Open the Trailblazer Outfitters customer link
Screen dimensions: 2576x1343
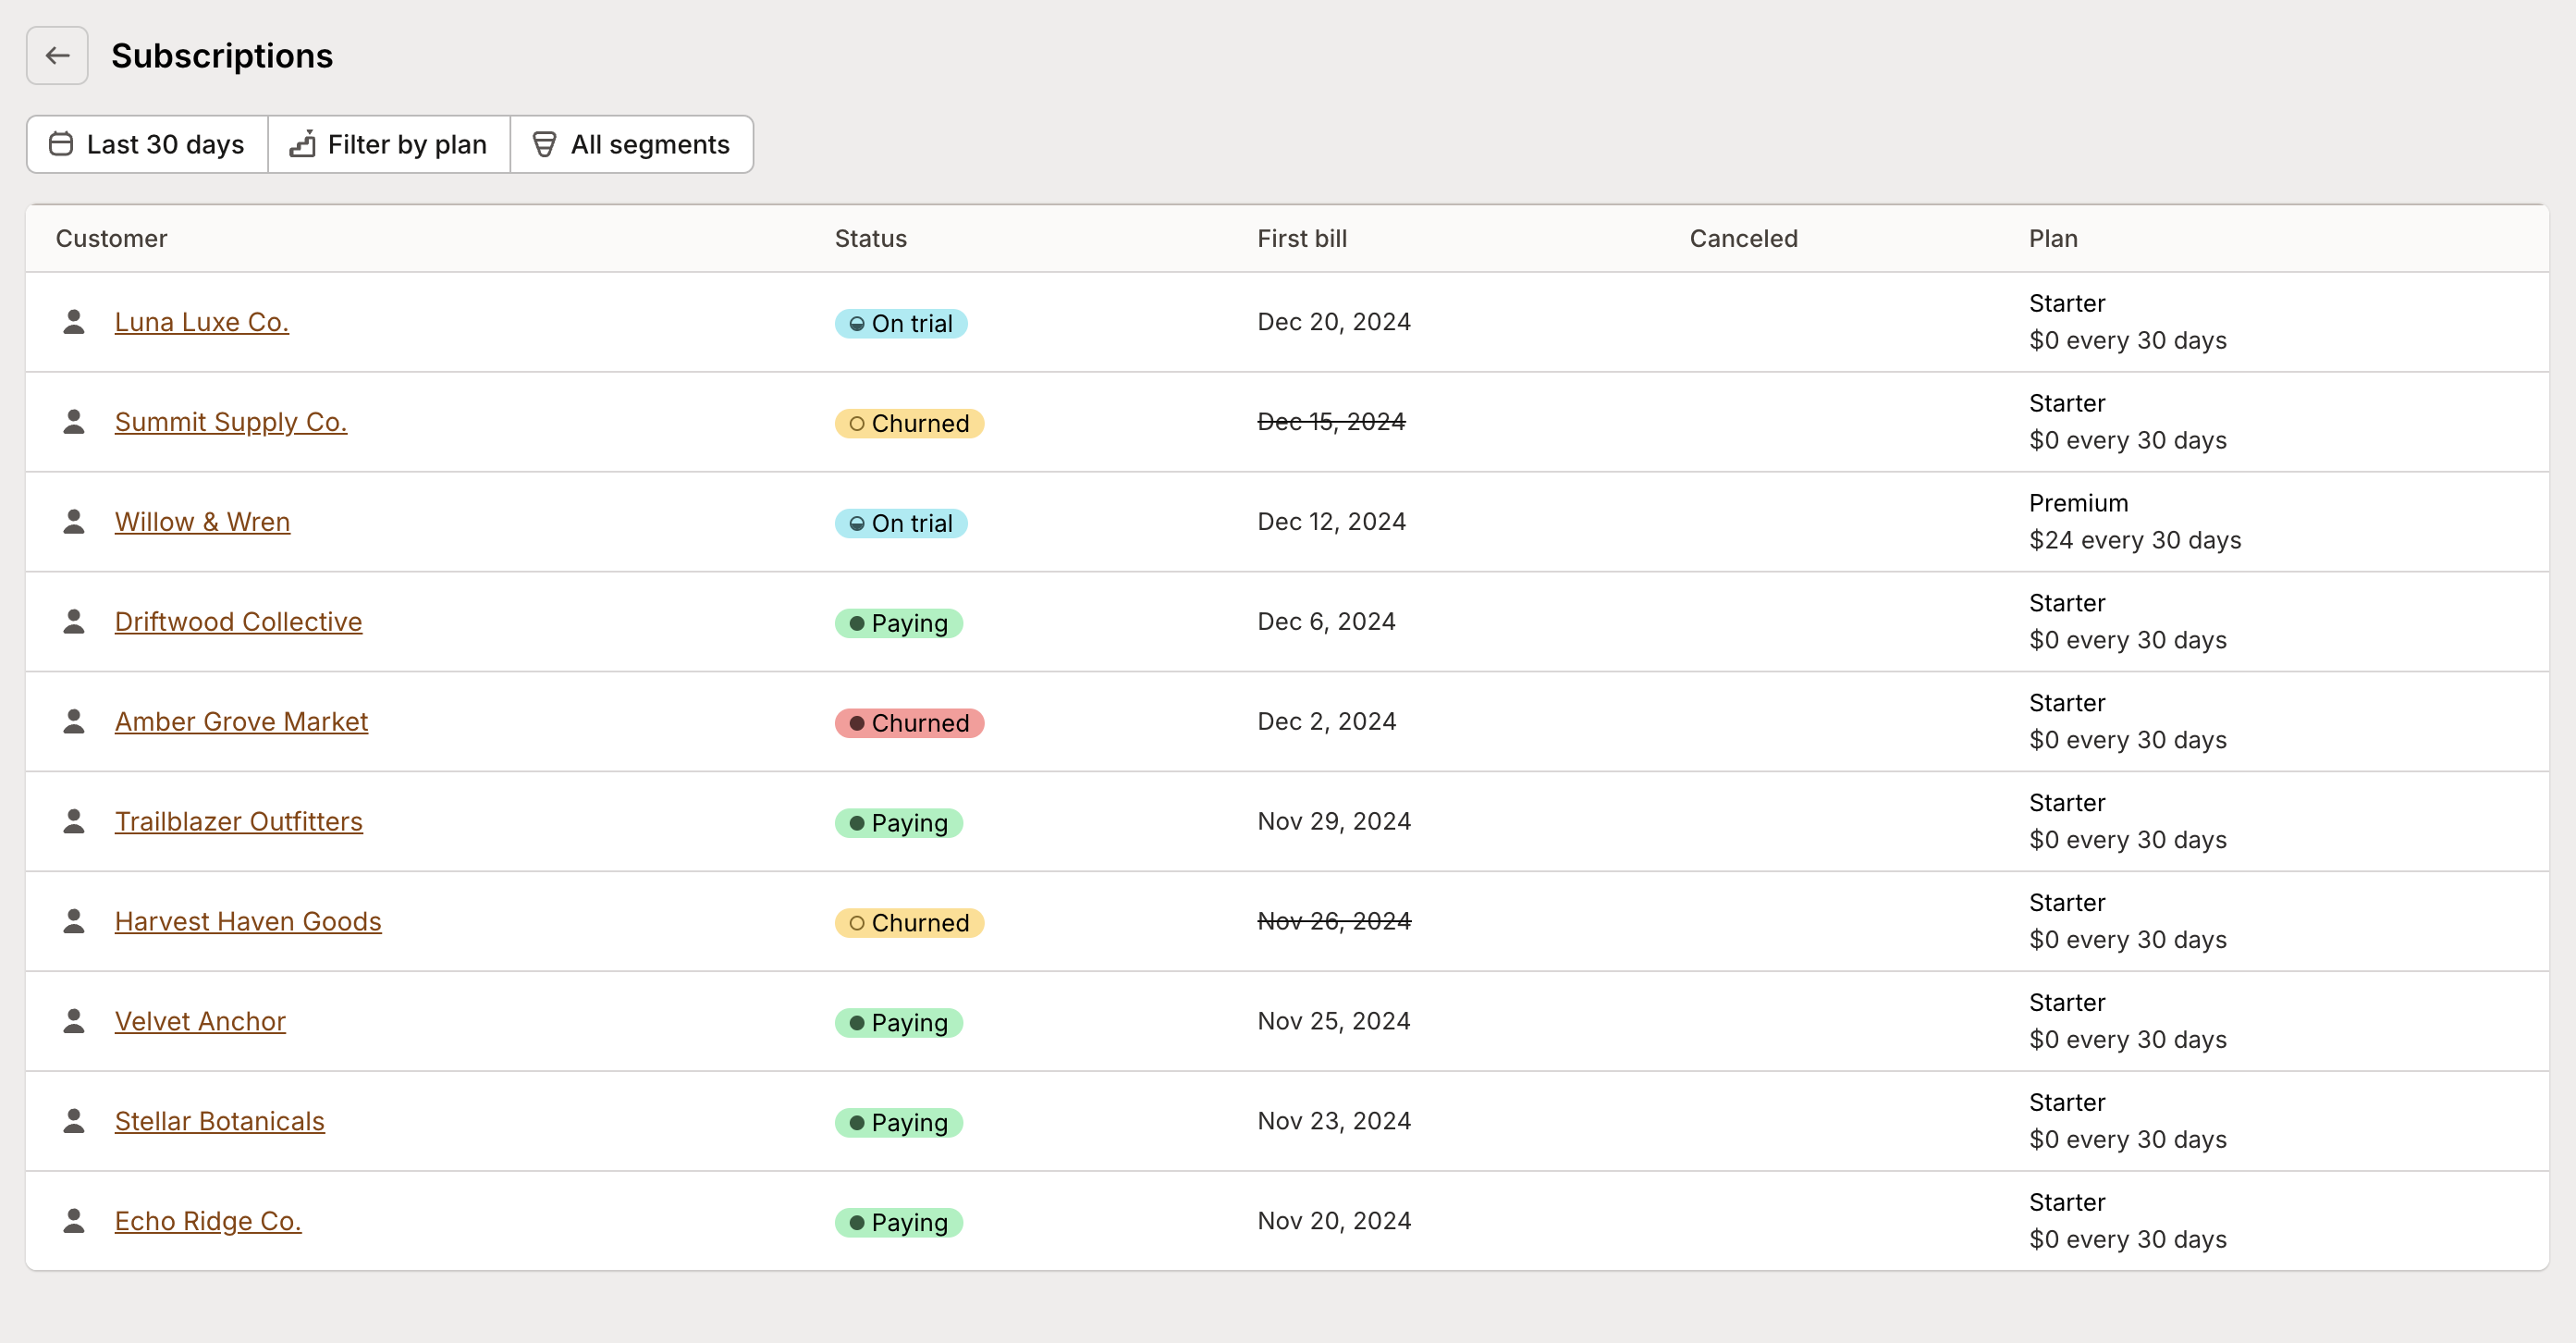coord(238,822)
